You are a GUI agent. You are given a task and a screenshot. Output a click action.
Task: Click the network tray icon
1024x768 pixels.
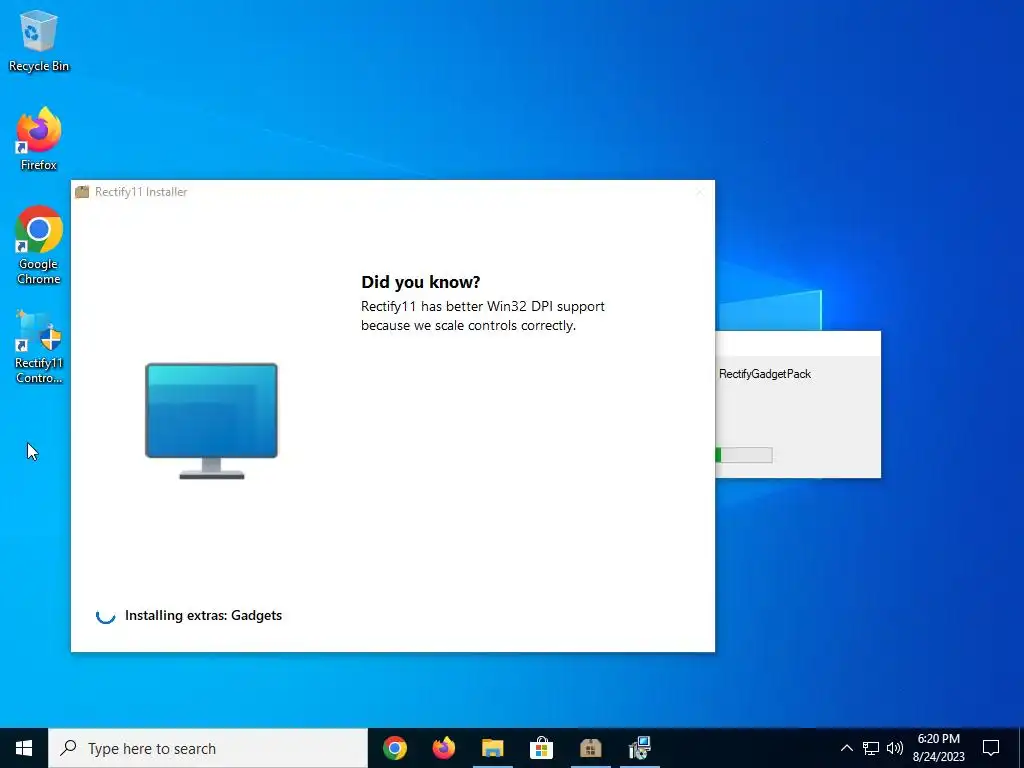click(x=871, y=748)
